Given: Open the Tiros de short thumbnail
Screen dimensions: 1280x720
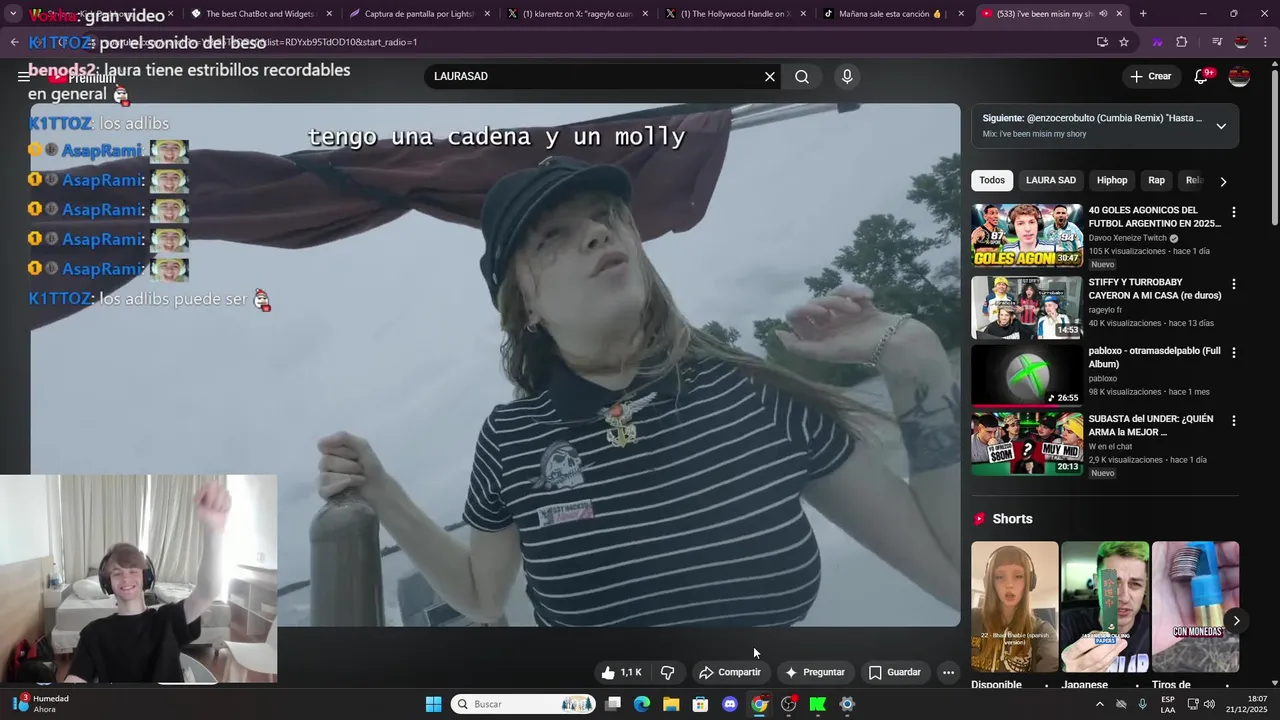Looking at the screenshot, I should tap(1195, 607).
